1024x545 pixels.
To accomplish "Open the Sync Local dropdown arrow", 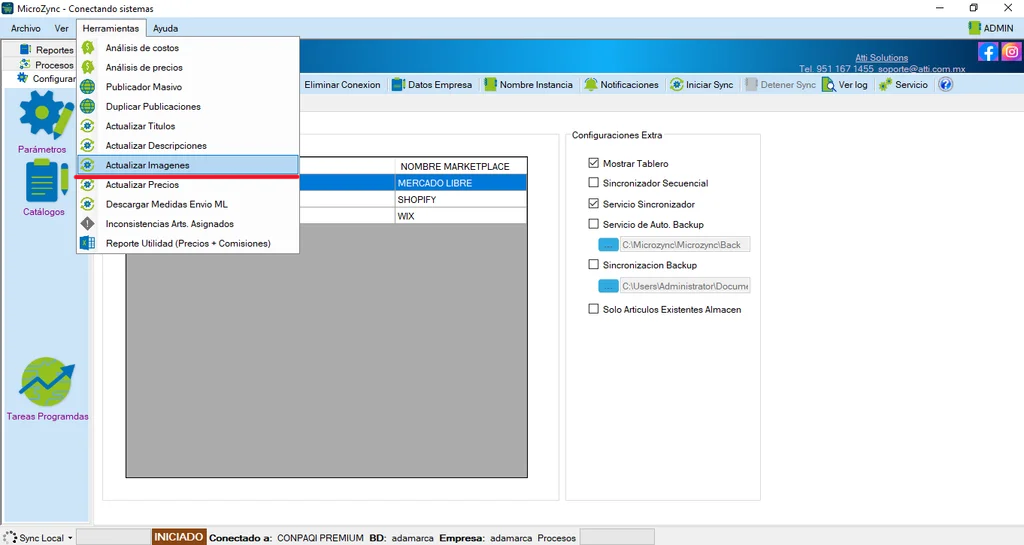I will (70, 538).
